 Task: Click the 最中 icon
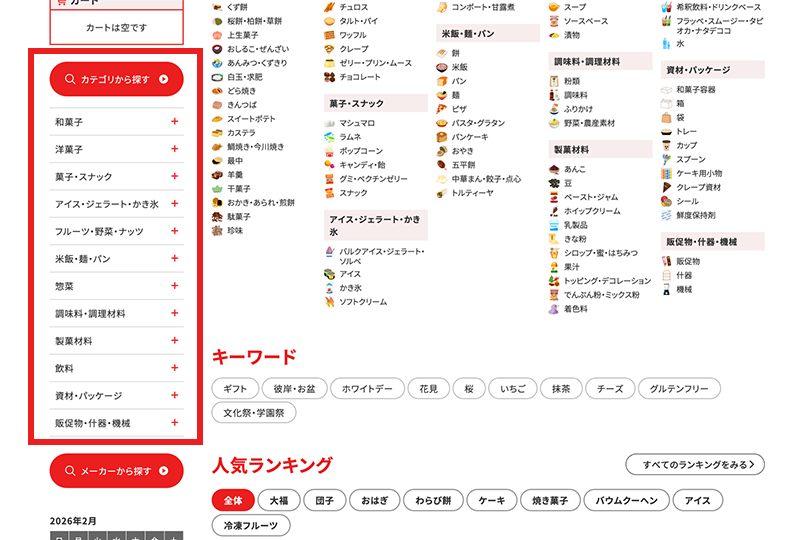(x=217, y=161)
